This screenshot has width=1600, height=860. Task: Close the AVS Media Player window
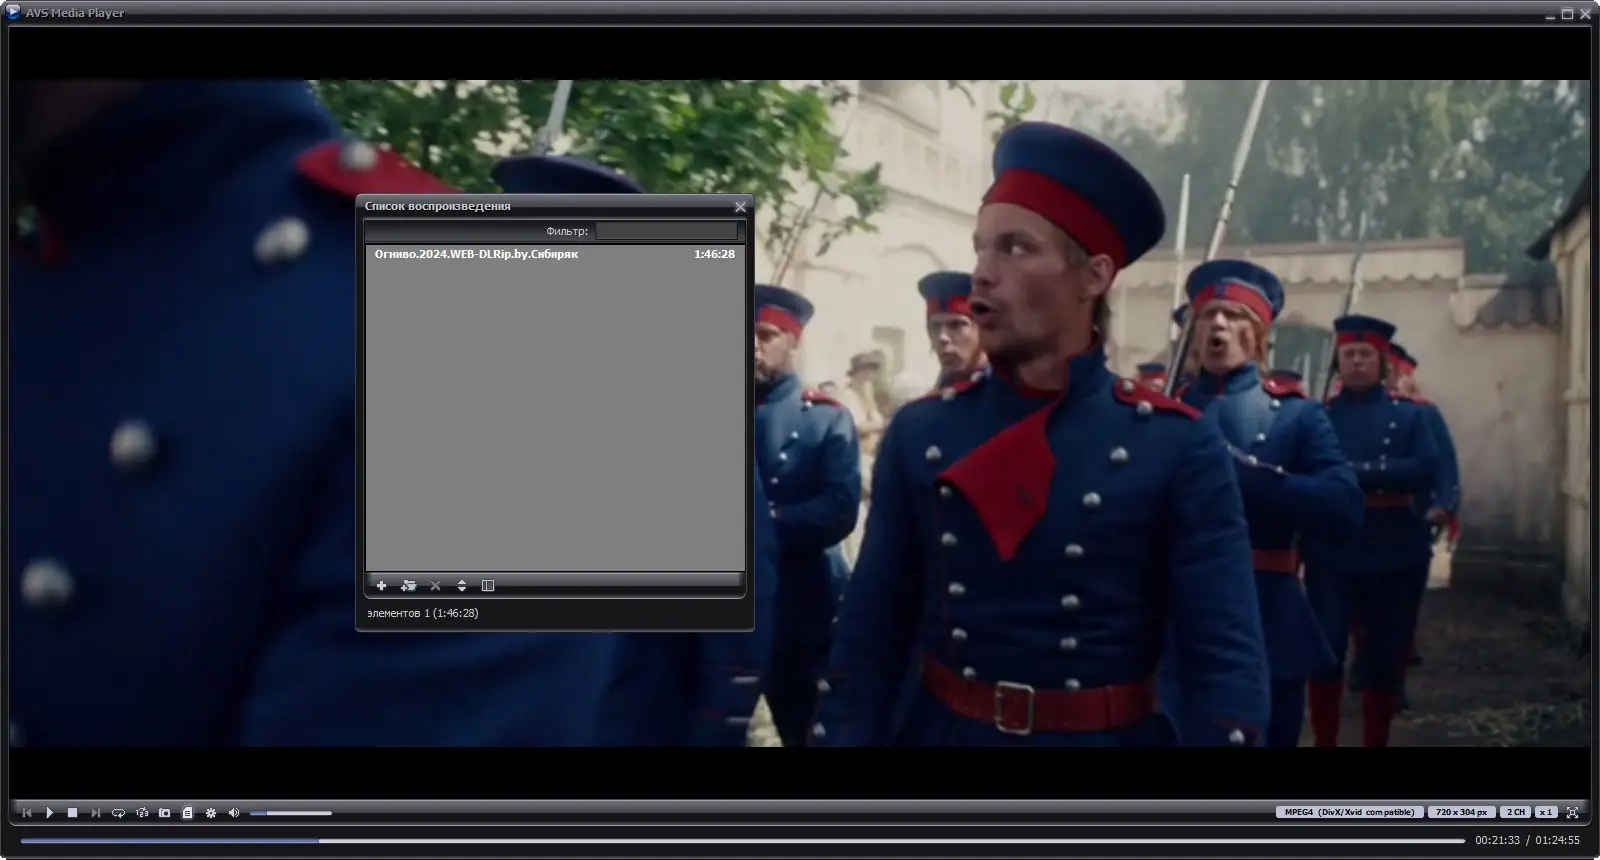tap(1584, 14)
